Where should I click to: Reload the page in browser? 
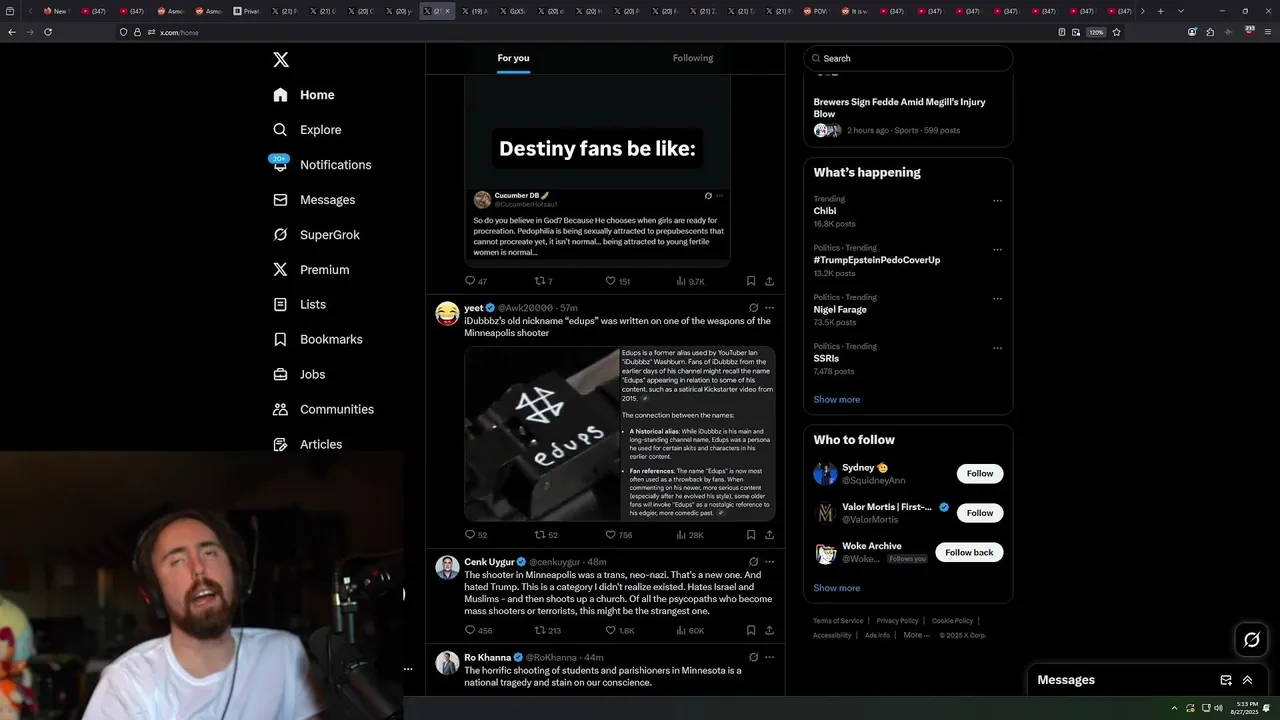[47, 32]
